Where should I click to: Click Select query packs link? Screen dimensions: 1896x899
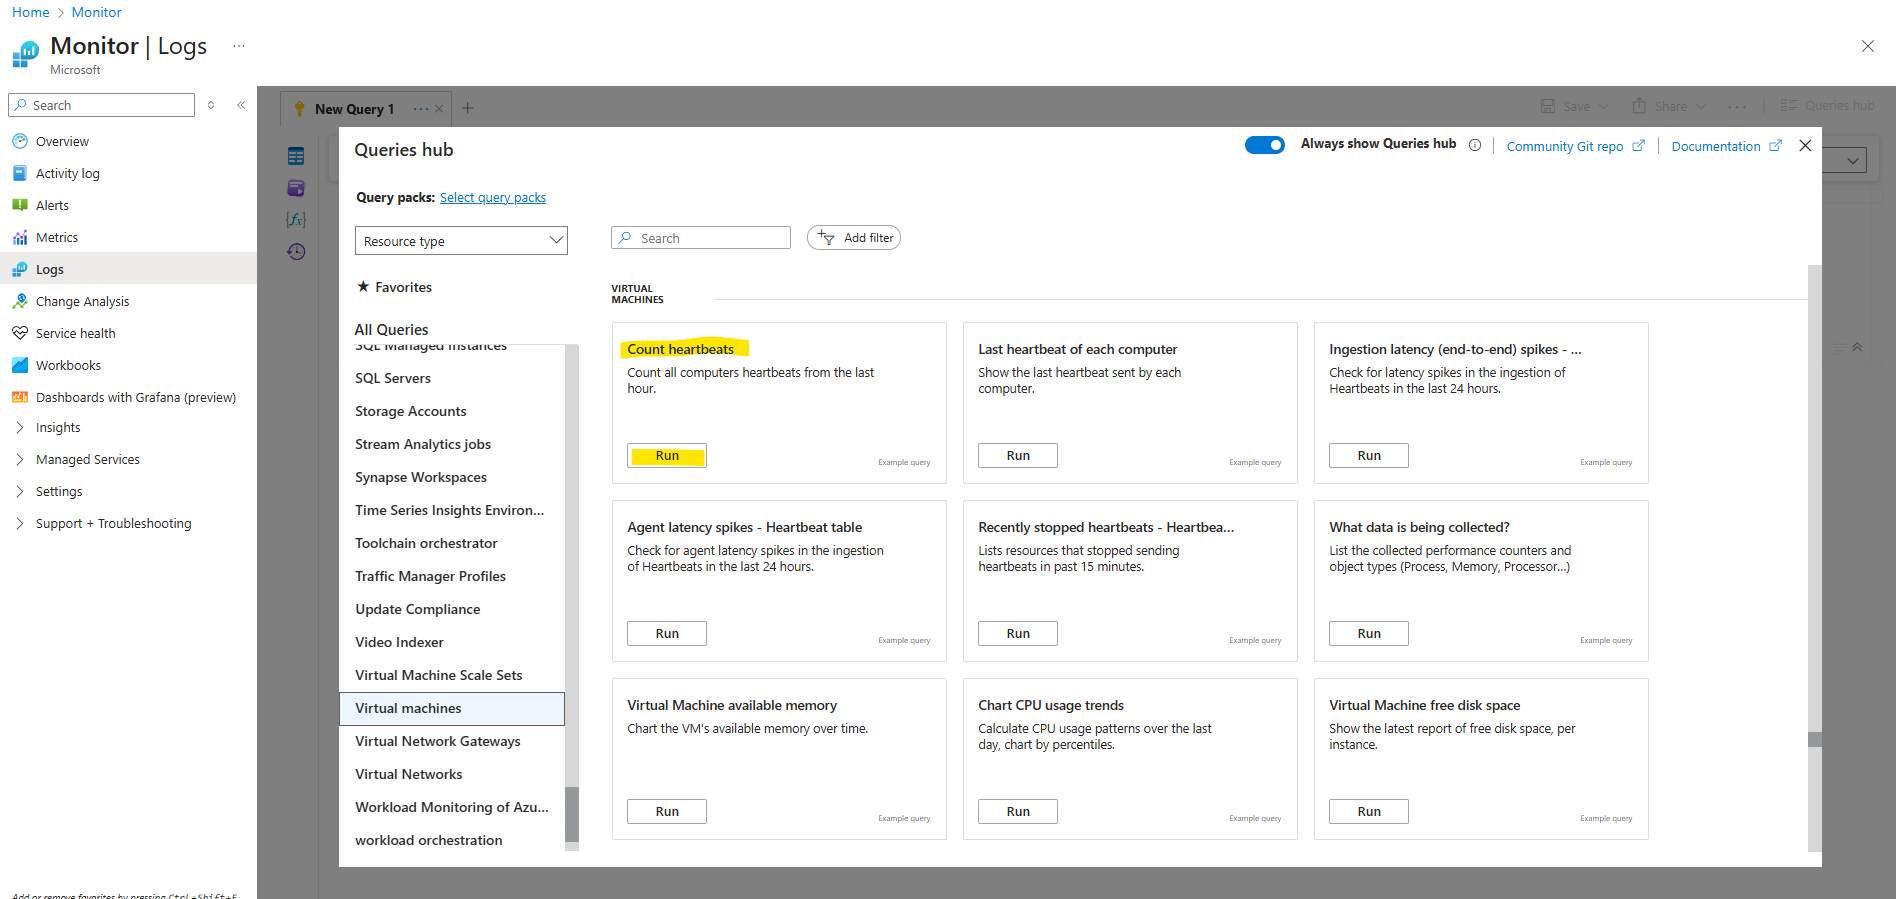click(493, 197)
